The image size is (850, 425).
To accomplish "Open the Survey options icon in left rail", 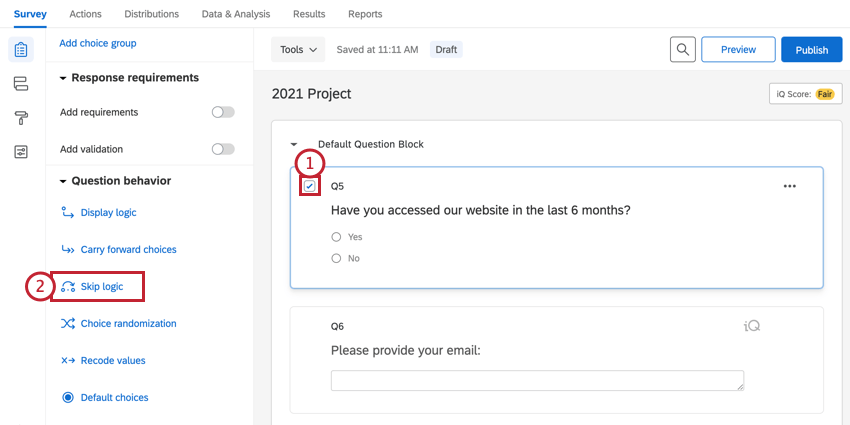I will tap(21, 152).
